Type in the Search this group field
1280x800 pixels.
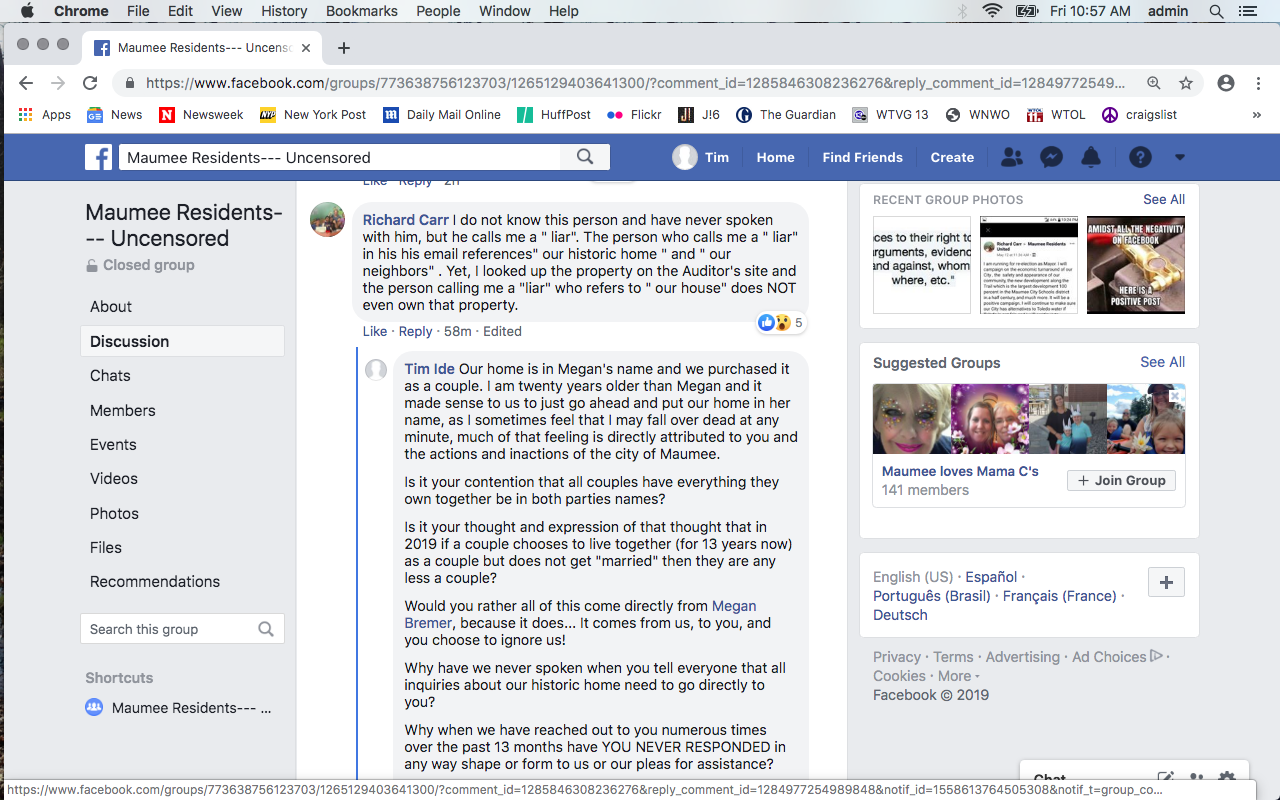[x=170, y=629]
